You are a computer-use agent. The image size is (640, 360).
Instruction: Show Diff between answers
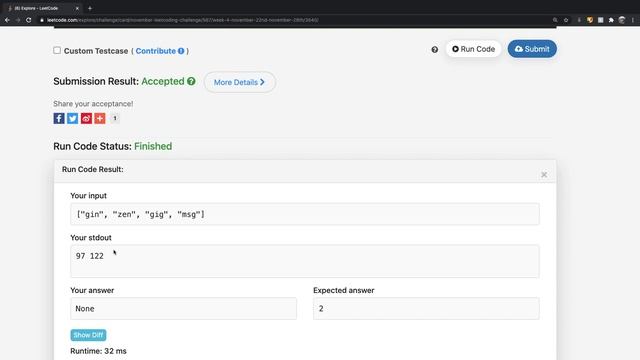click(x=88, y=335)
